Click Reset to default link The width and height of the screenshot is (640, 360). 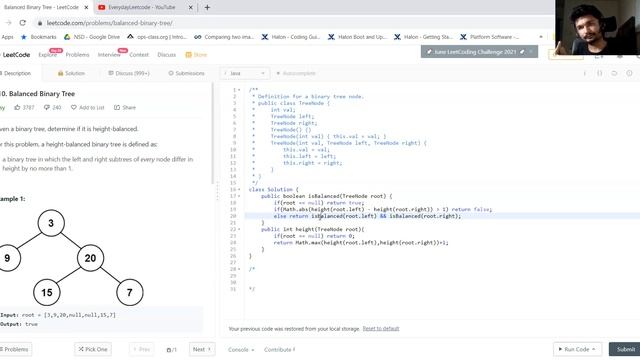point(381,329)
